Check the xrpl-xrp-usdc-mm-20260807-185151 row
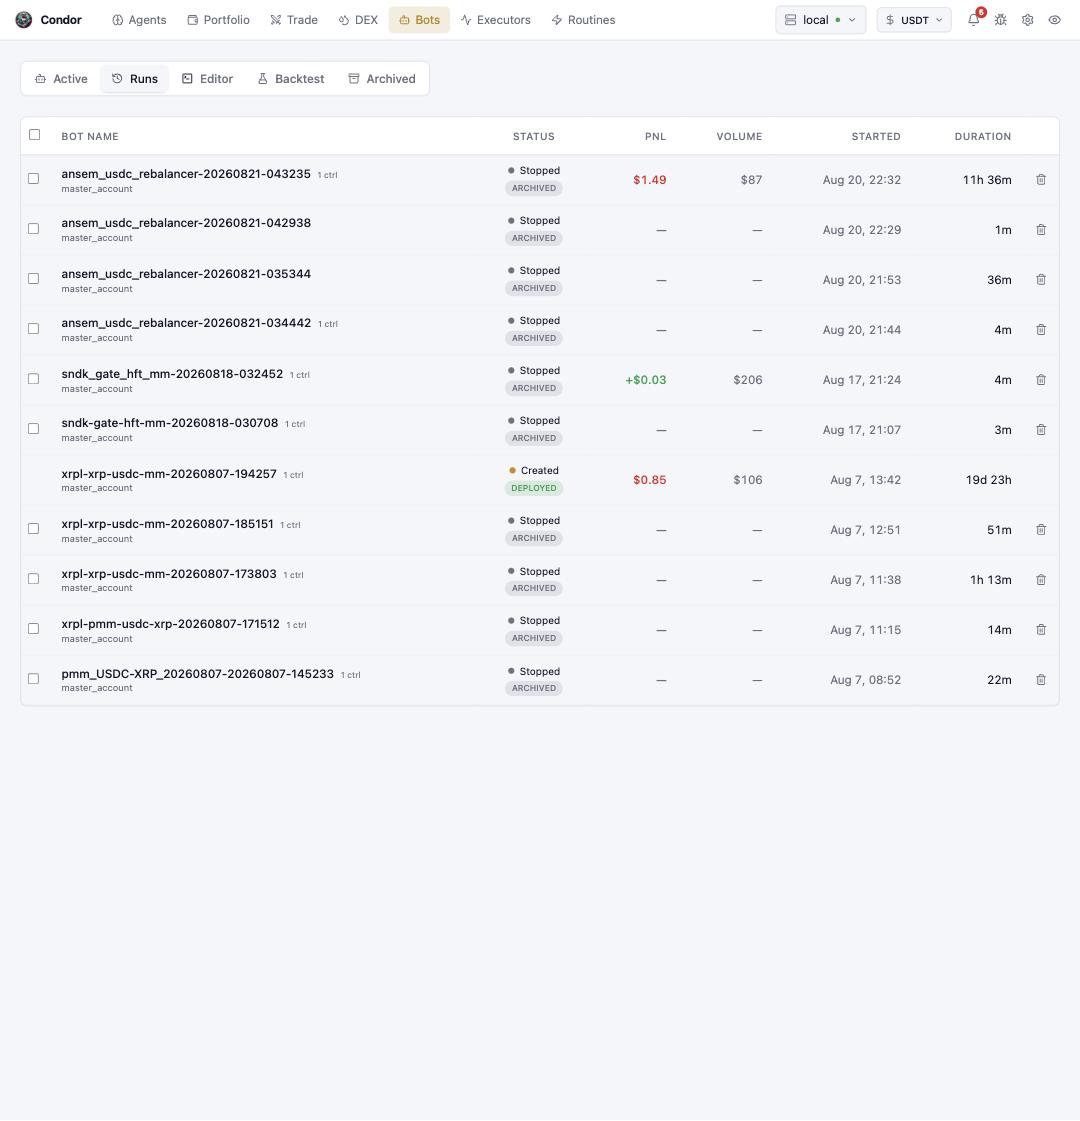The height and width of the screenshot is (1121, 1080). (x=34, y=528)
